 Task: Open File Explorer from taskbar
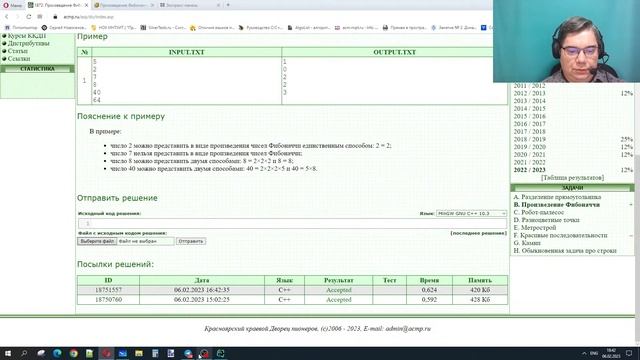pos(139,353)
